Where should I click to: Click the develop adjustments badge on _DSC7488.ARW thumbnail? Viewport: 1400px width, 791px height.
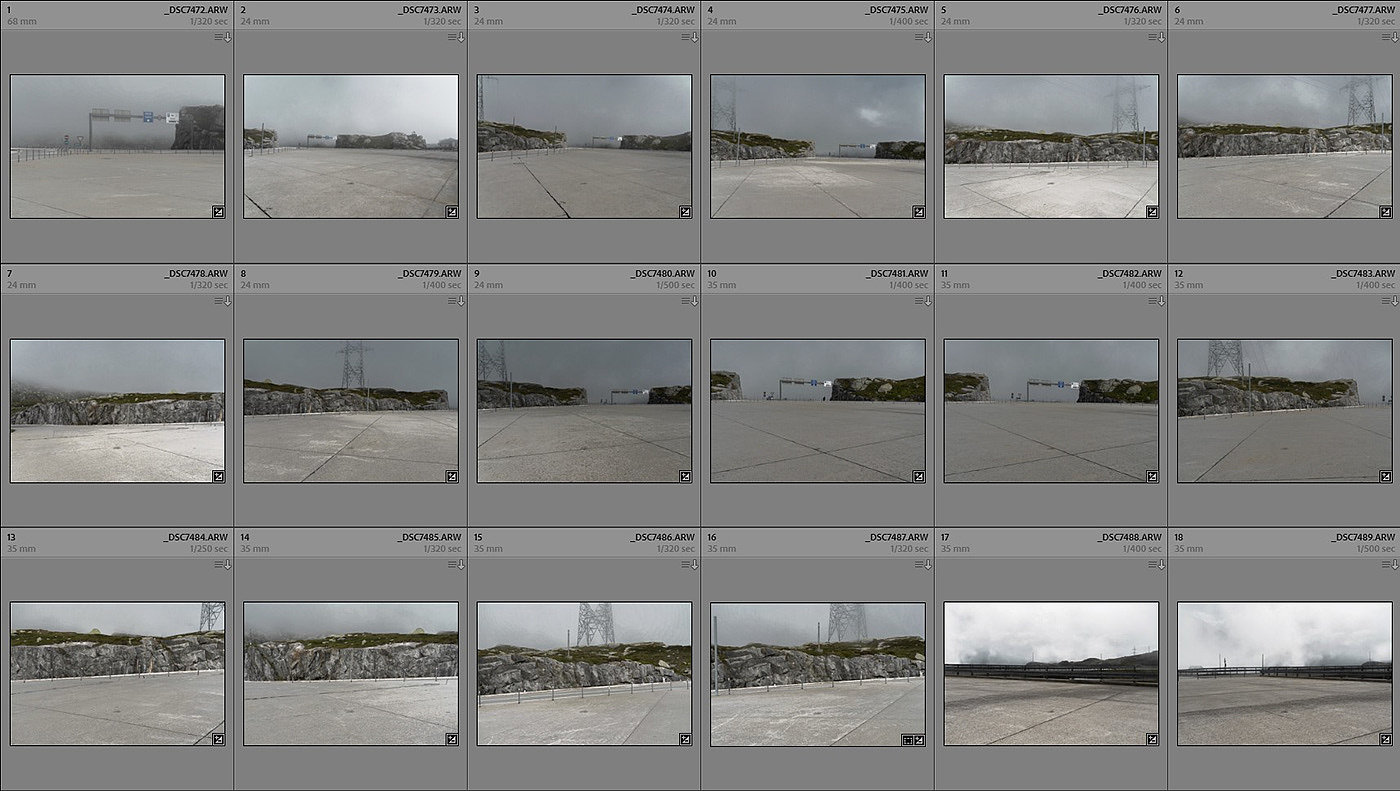[1152, 740]
